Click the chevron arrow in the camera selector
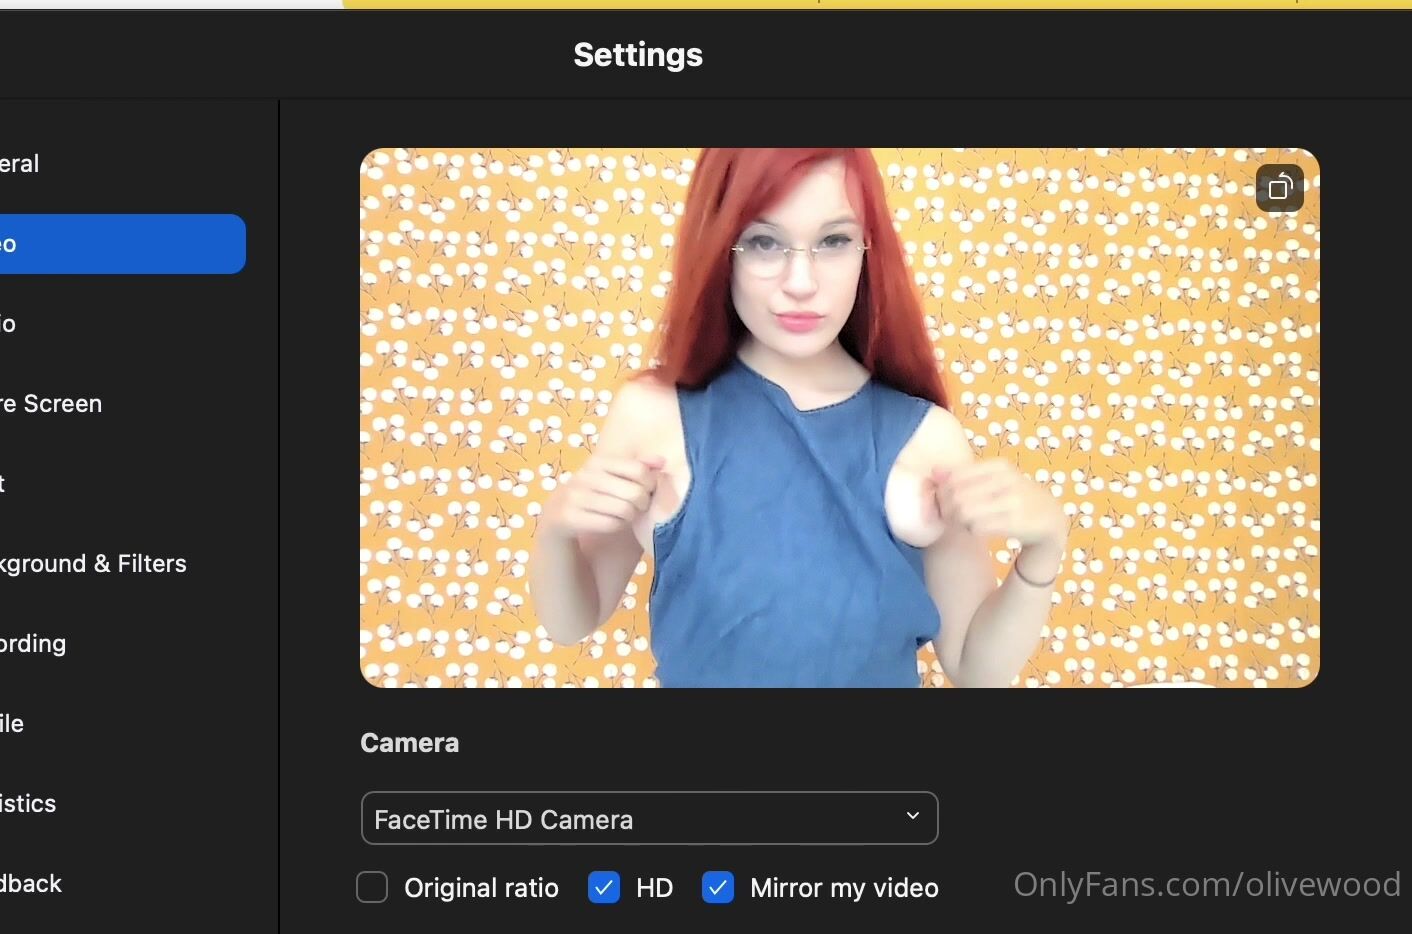Viewport: 1412px width, 934px height. click(912, 816)
